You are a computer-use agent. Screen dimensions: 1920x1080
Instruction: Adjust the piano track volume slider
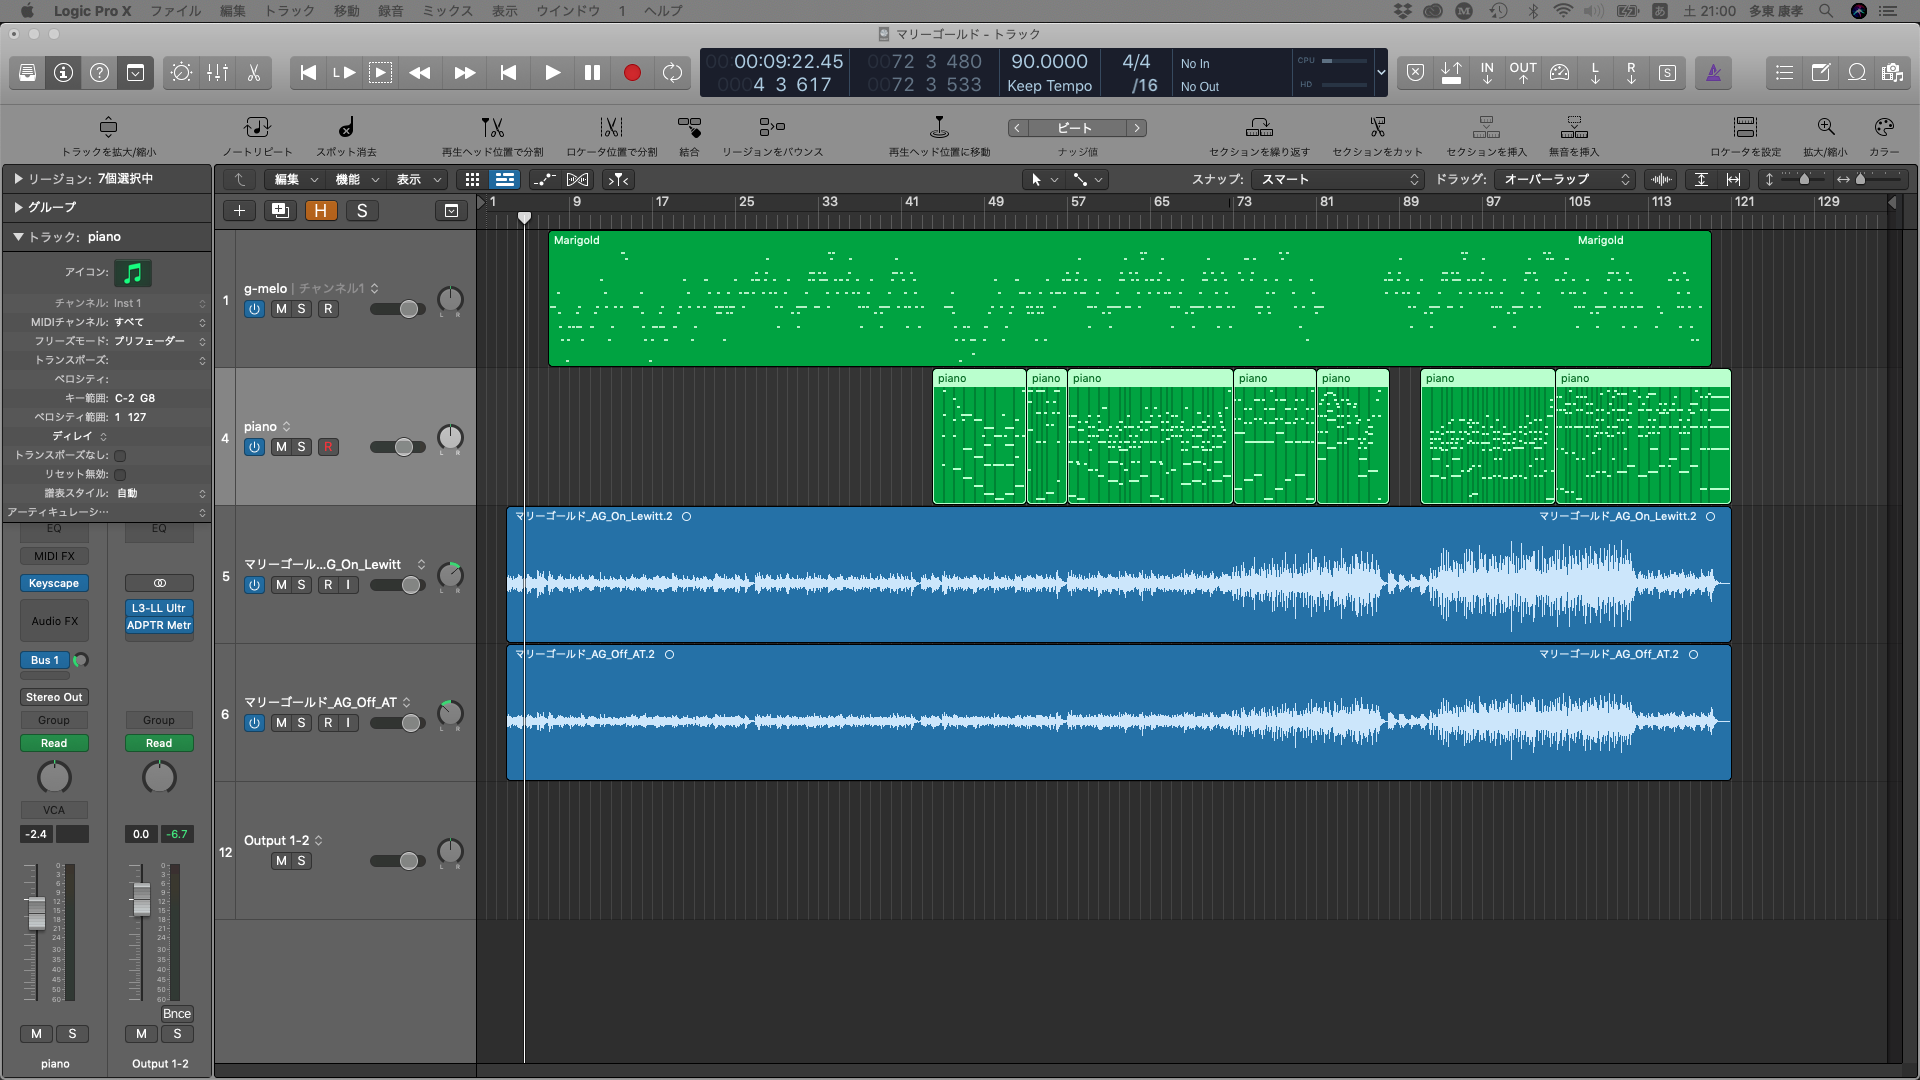[x=404, y=447]
